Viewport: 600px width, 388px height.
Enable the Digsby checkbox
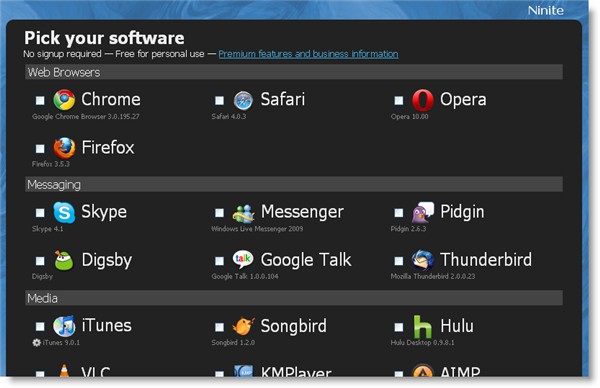pyautogui.click(x=40, y=261)
